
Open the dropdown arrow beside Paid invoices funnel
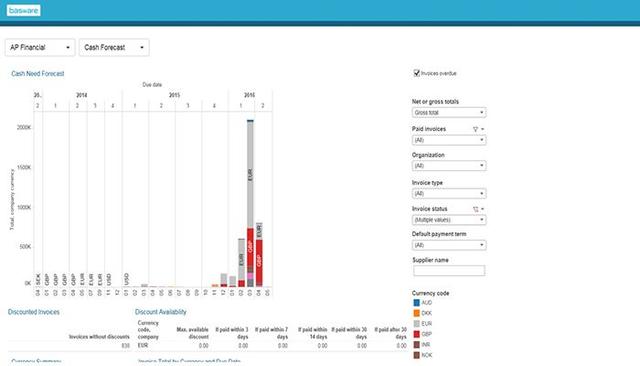[482, 129]
